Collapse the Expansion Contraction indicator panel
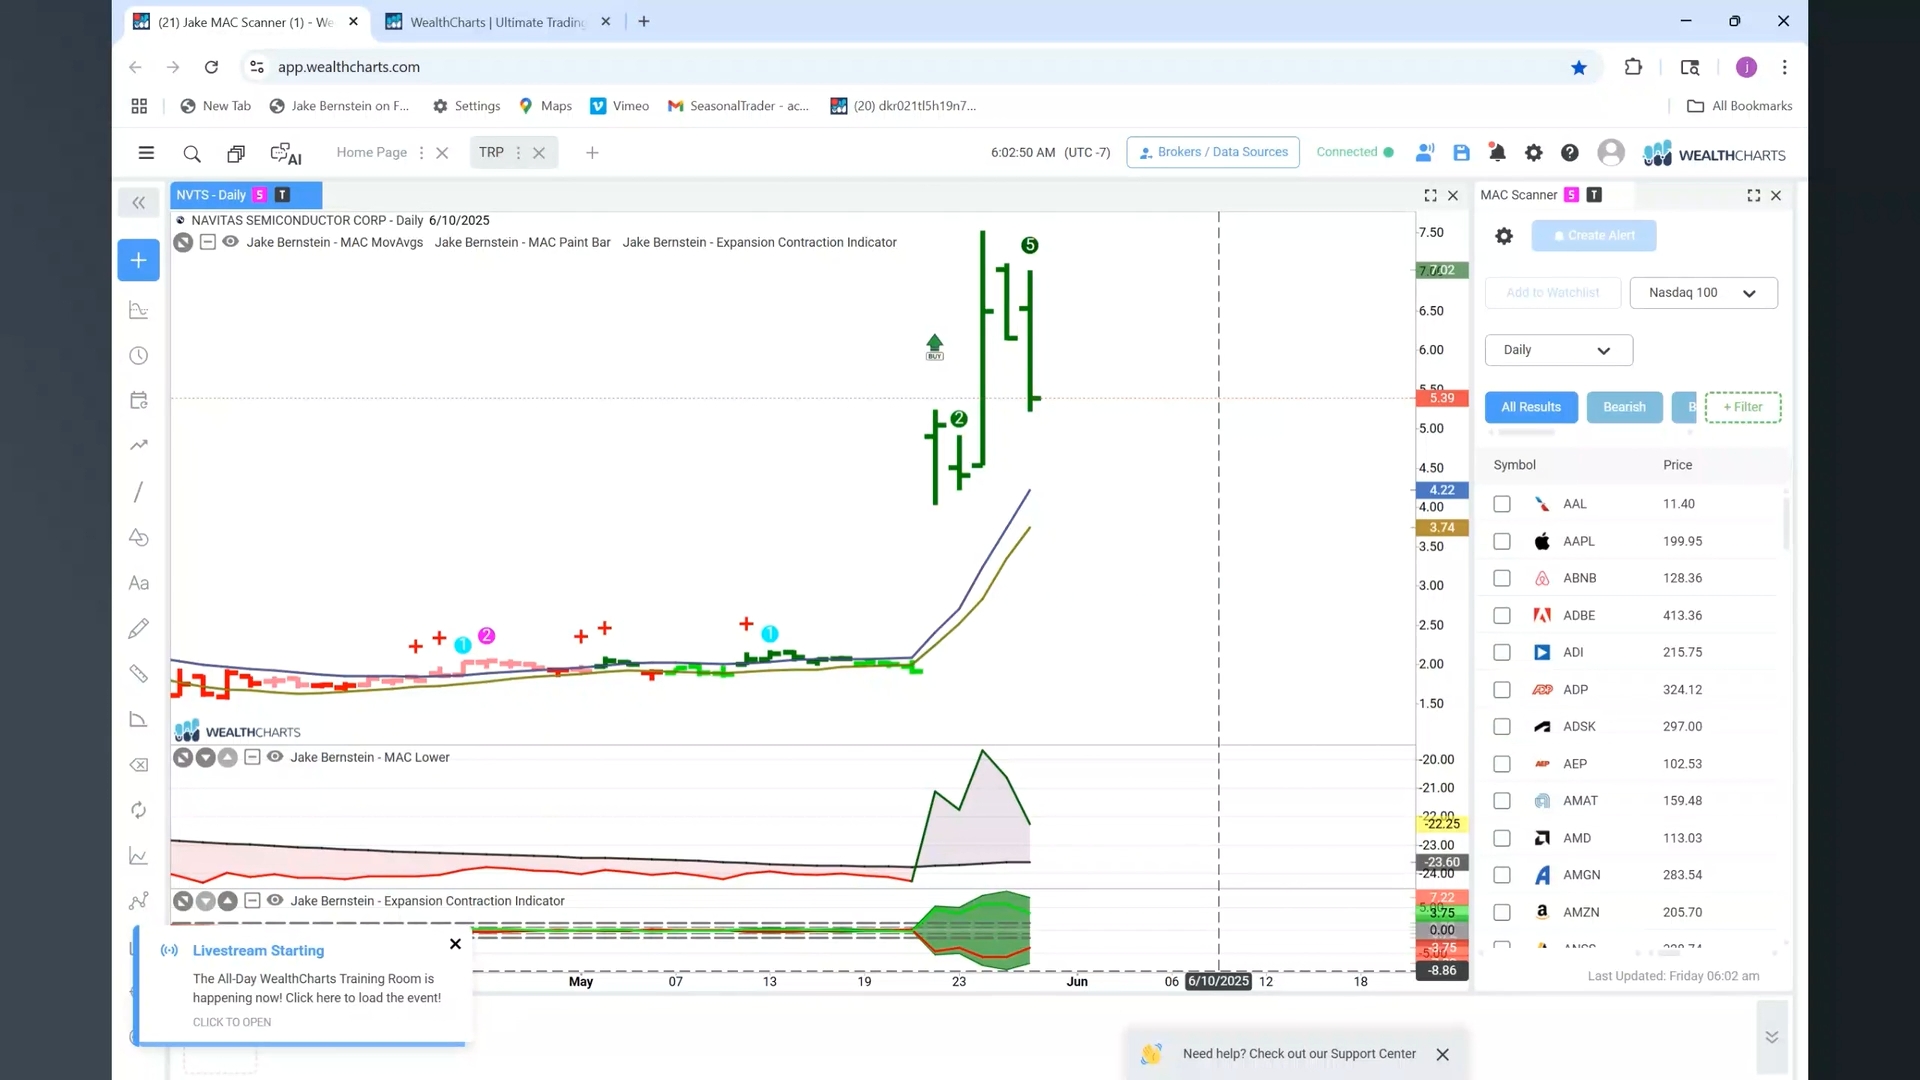The width and height of the screenshot is (1920, 1080). (x=252, y=901)
